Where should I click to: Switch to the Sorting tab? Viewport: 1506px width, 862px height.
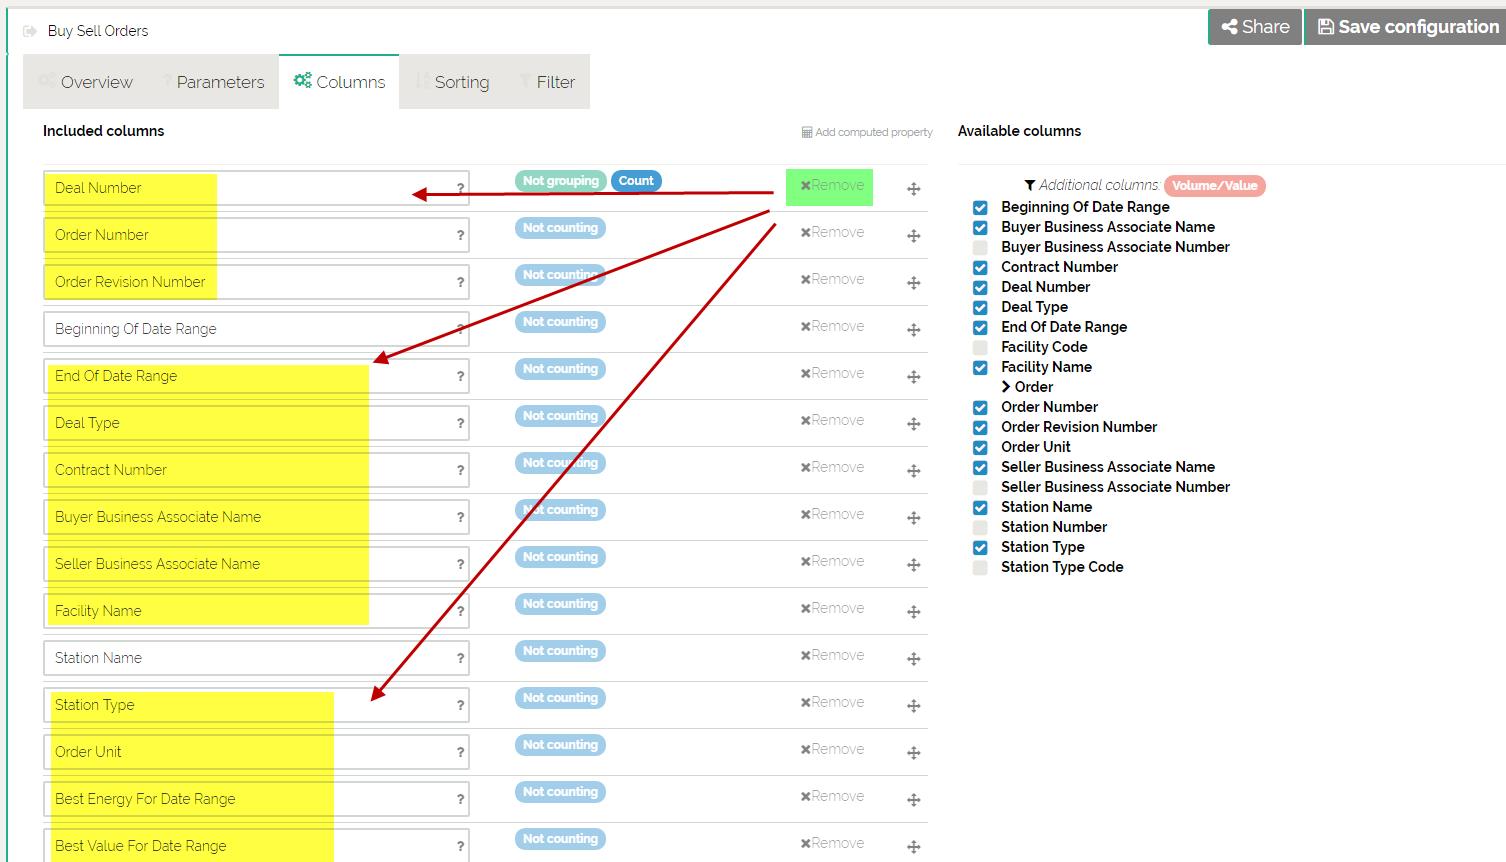coord(452,82)
